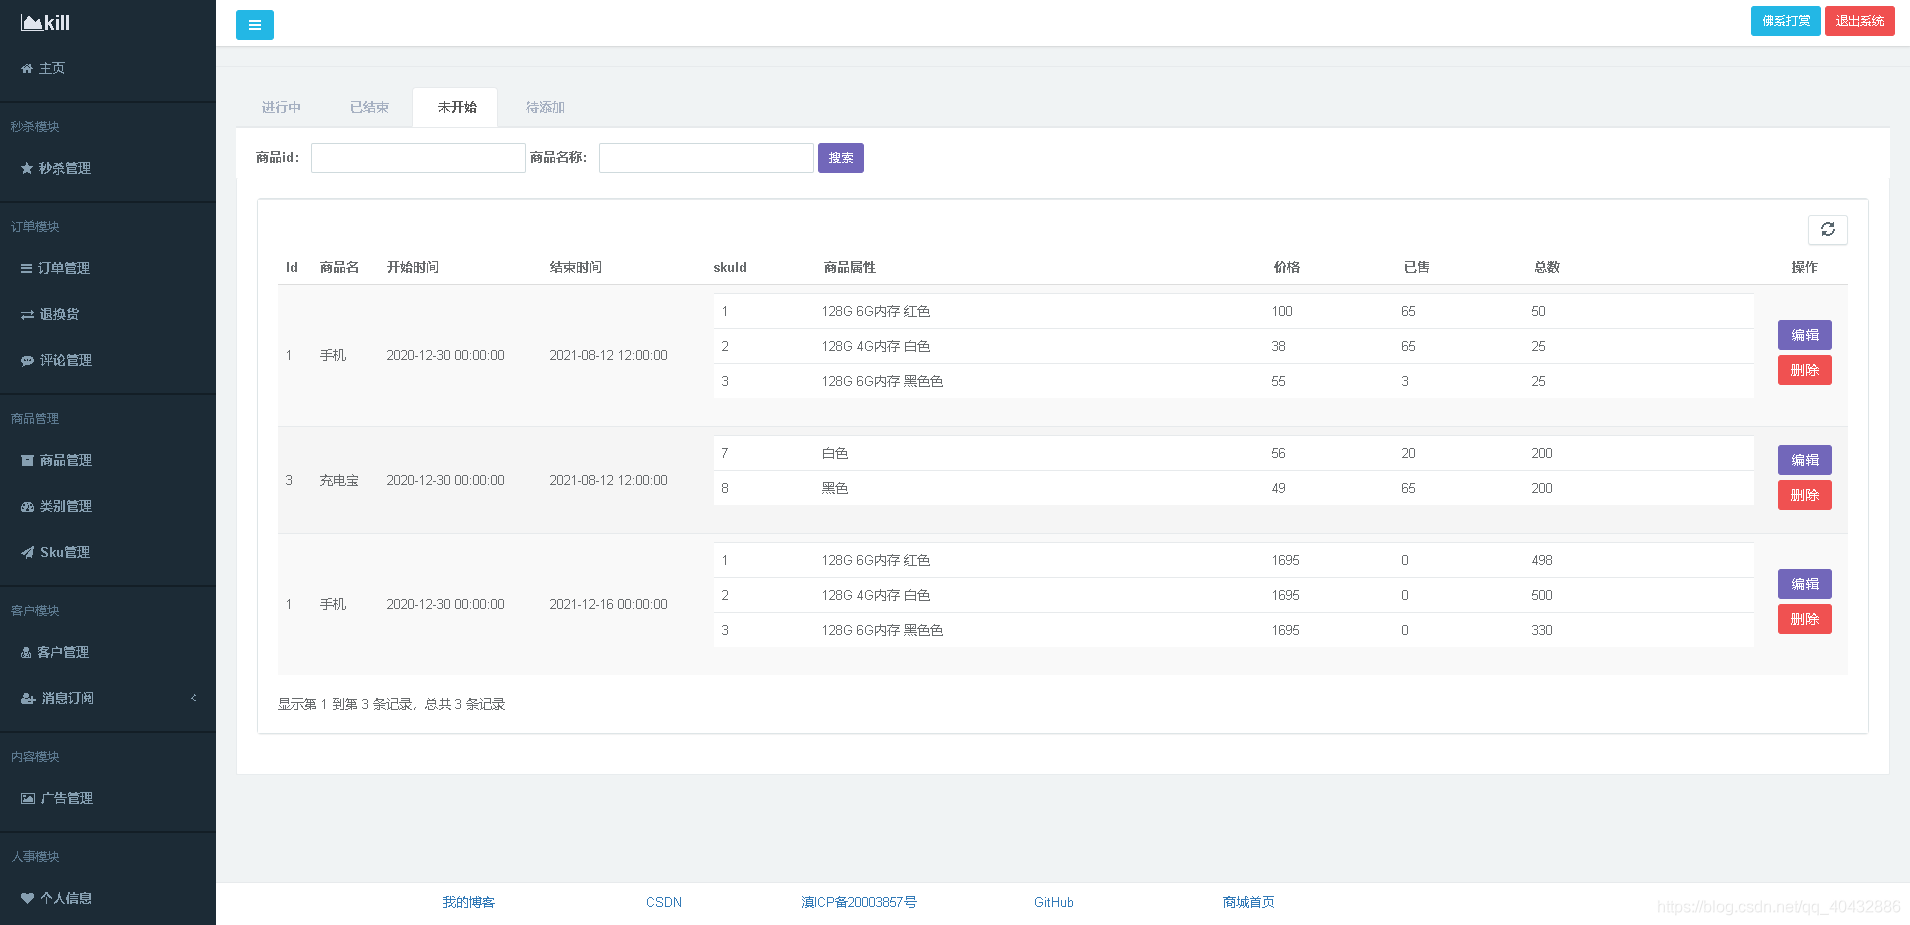The height and width of the screenshot is (925, 1910).
Task: Click the 搜索 search button
Action: click(840, 158)
